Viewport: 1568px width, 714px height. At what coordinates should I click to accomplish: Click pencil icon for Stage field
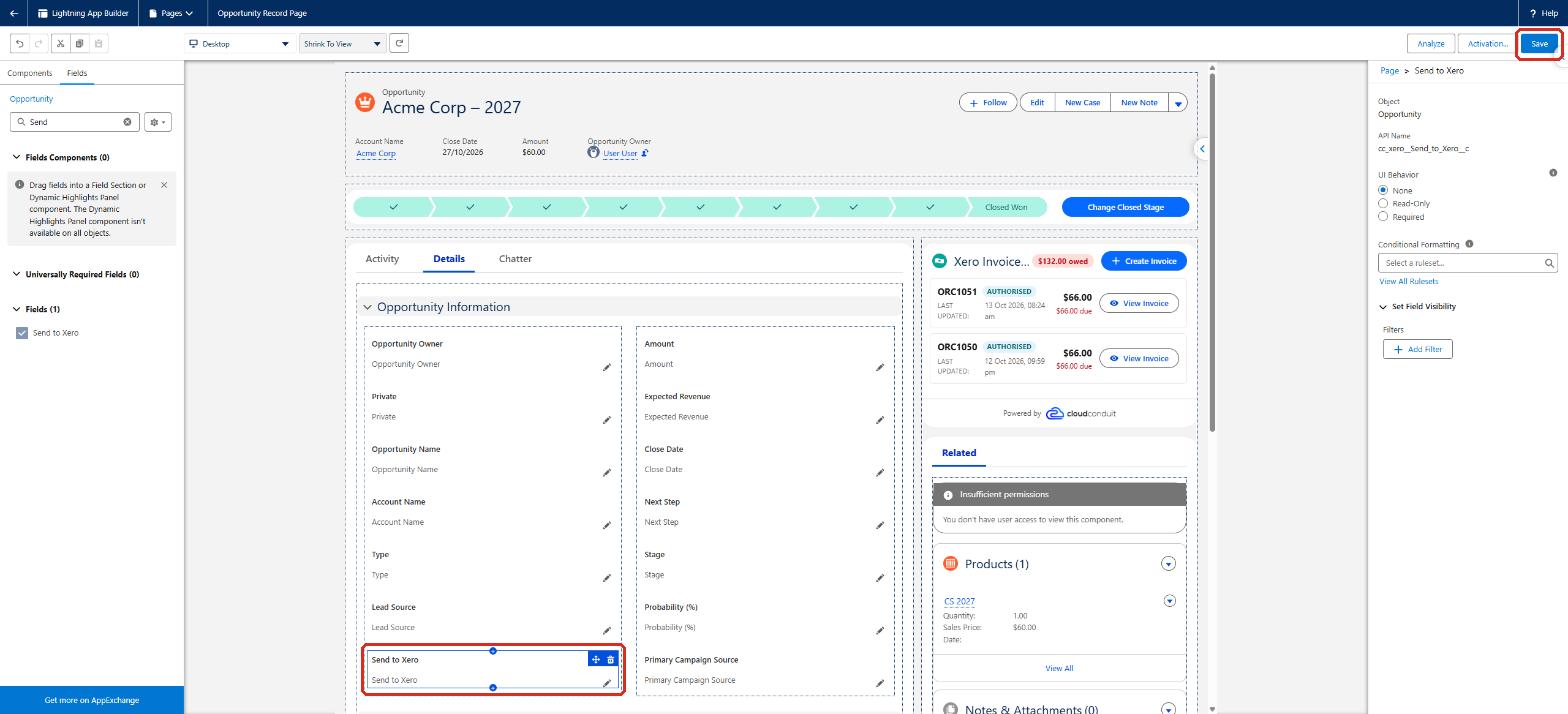880,578
